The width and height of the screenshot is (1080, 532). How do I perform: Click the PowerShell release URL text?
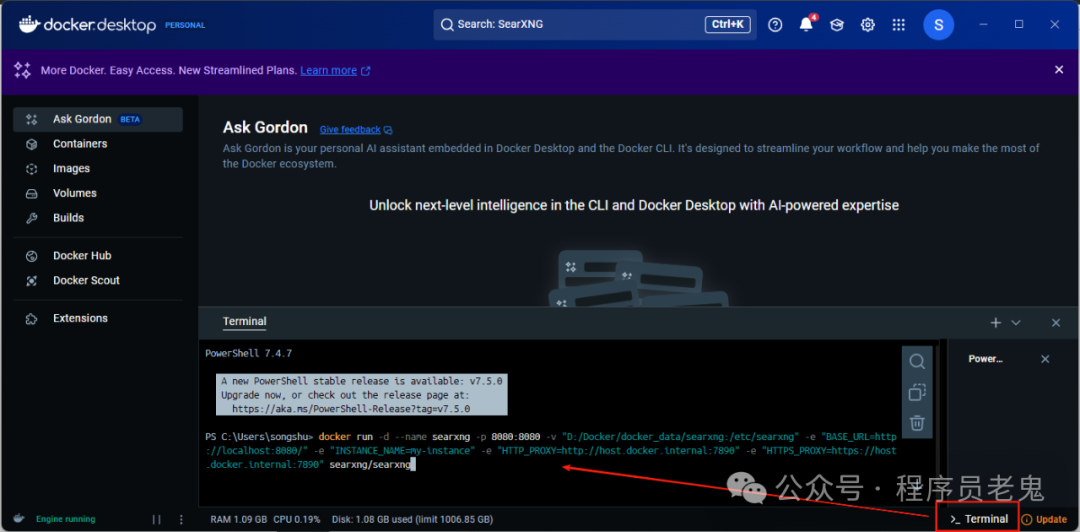point(351,409)
